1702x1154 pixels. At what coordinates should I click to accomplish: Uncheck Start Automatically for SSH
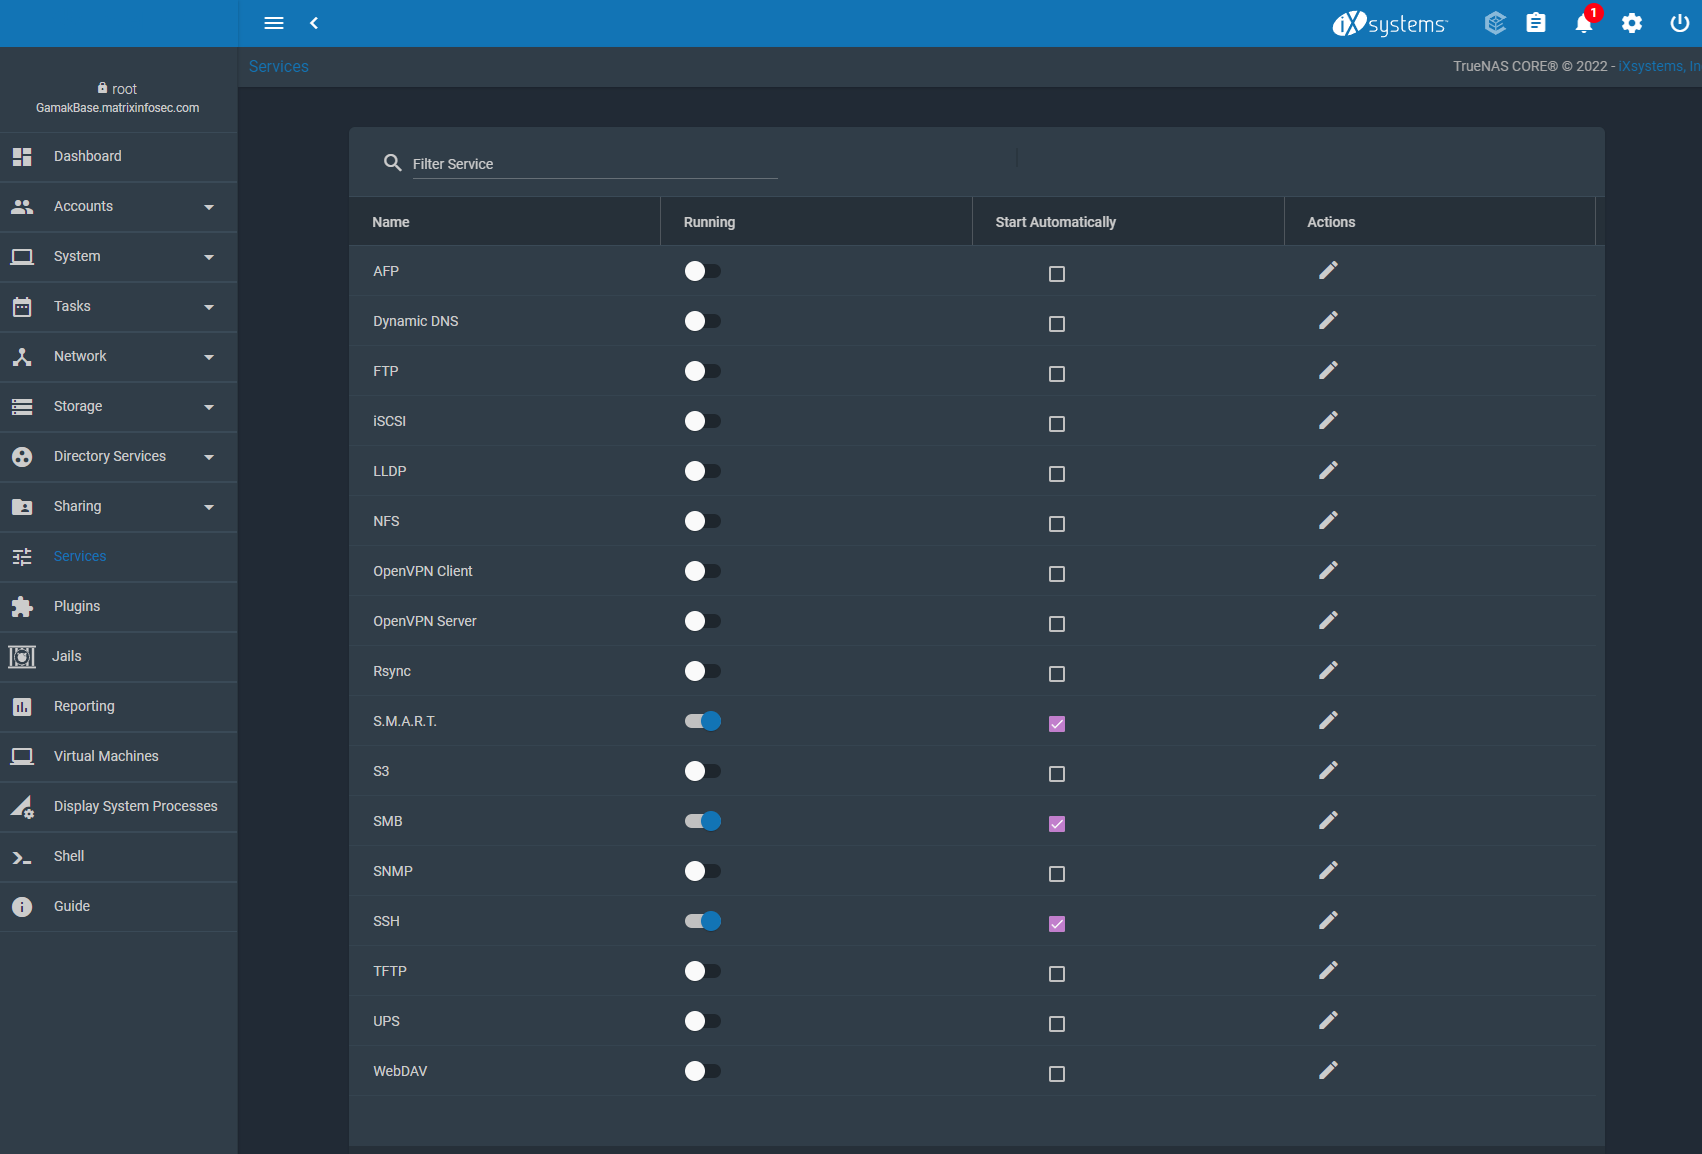(1056, 923)
